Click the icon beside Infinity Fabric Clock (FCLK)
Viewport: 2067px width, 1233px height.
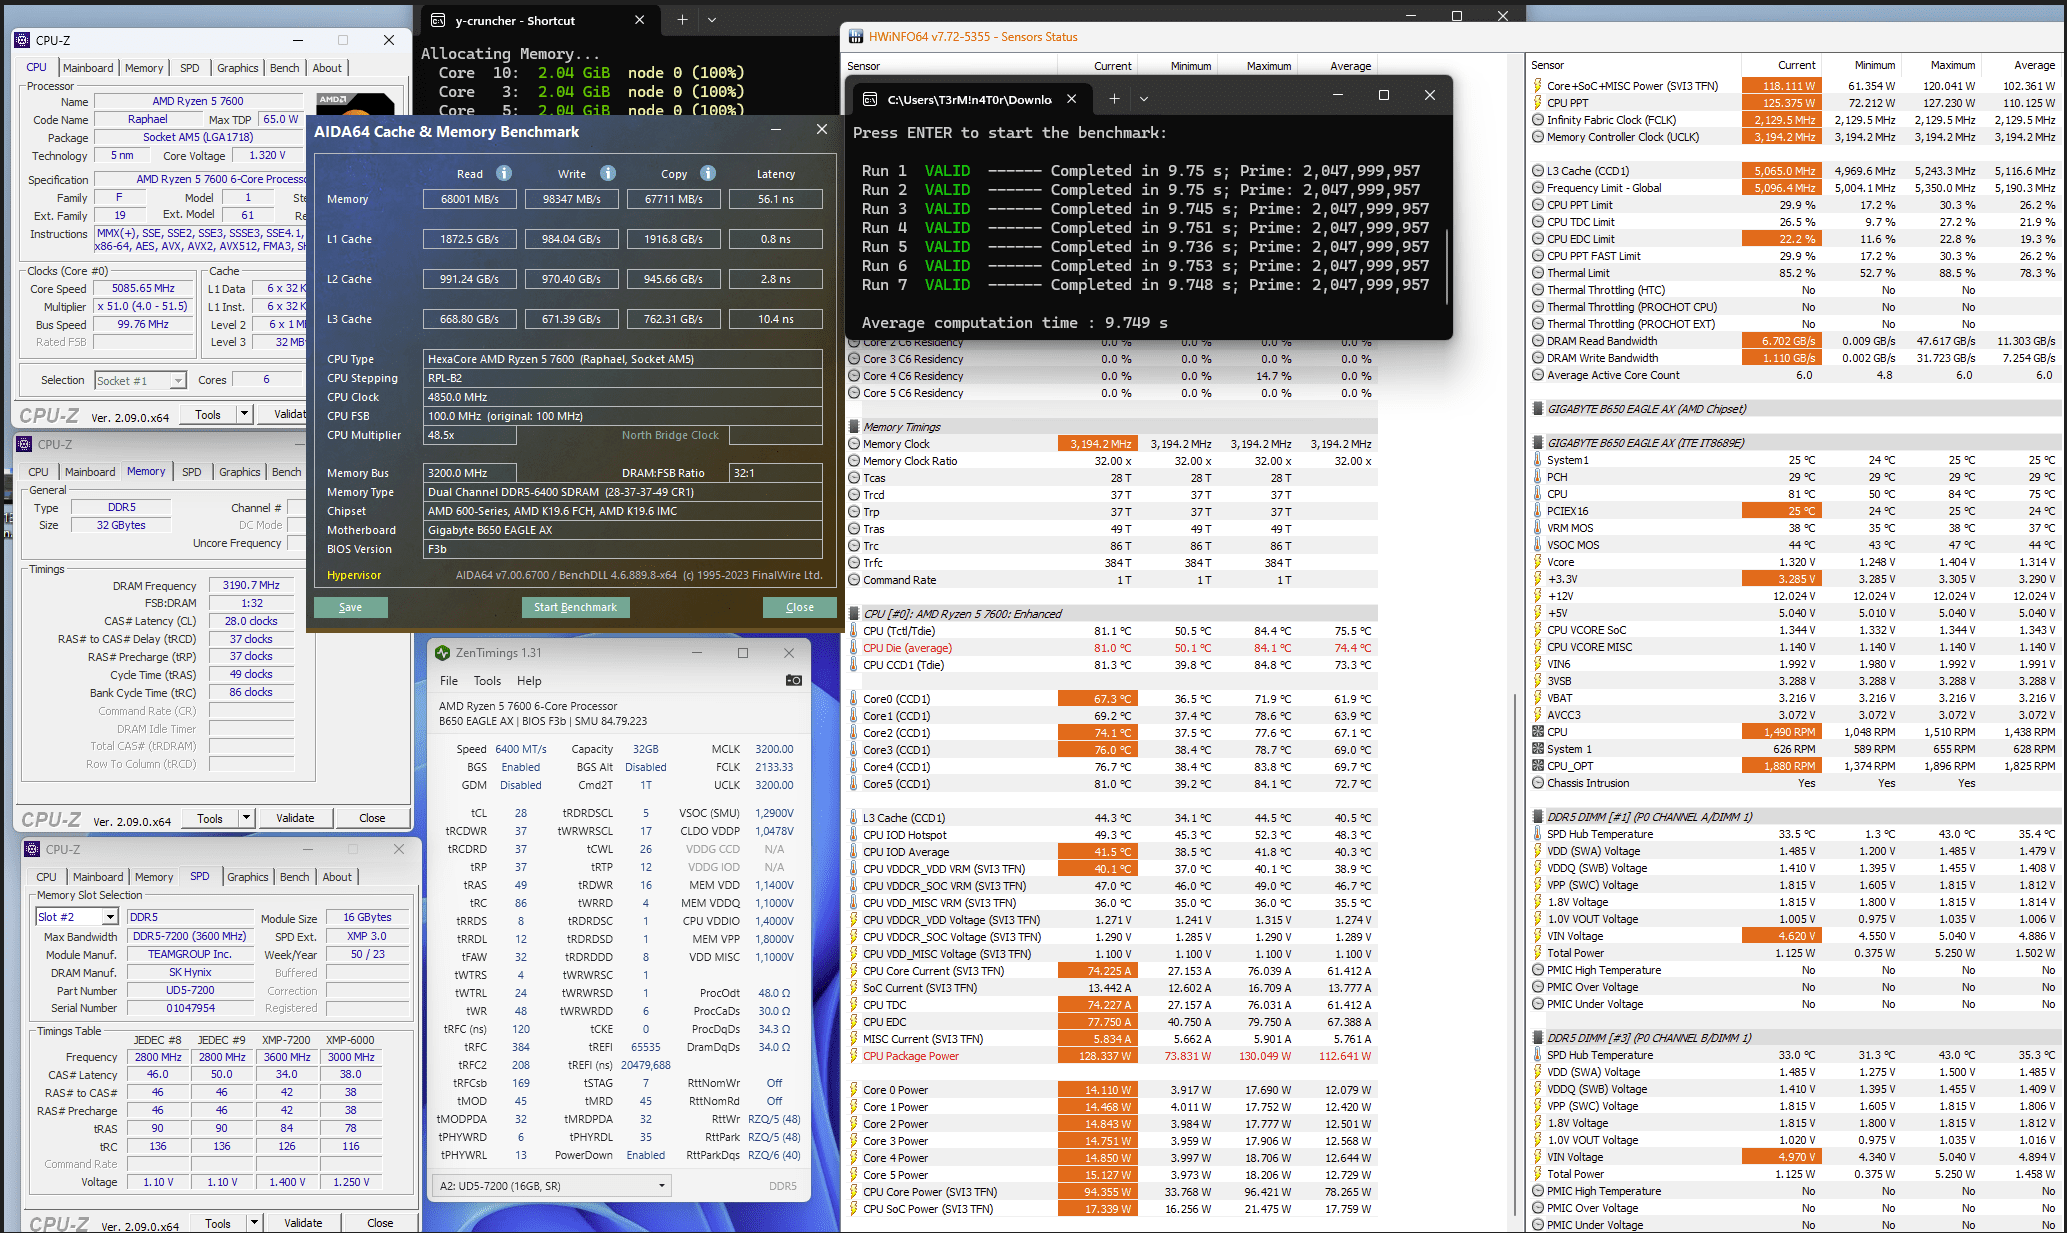coord(1538,120)
